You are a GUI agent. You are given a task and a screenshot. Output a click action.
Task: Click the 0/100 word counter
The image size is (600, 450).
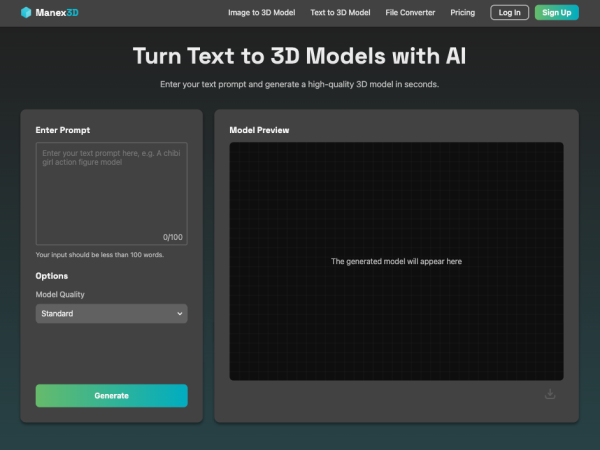click(173, 237)
